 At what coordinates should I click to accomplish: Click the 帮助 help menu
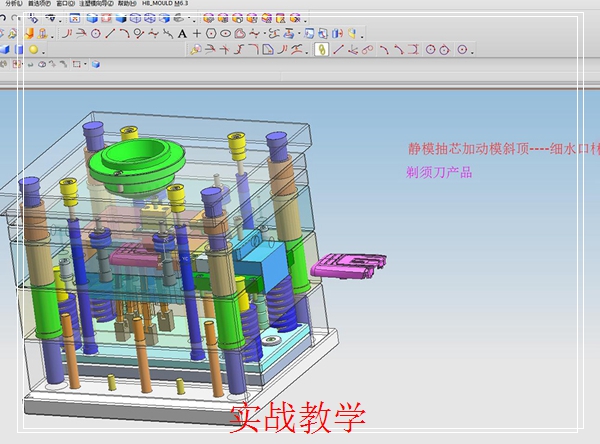point(127,4)
